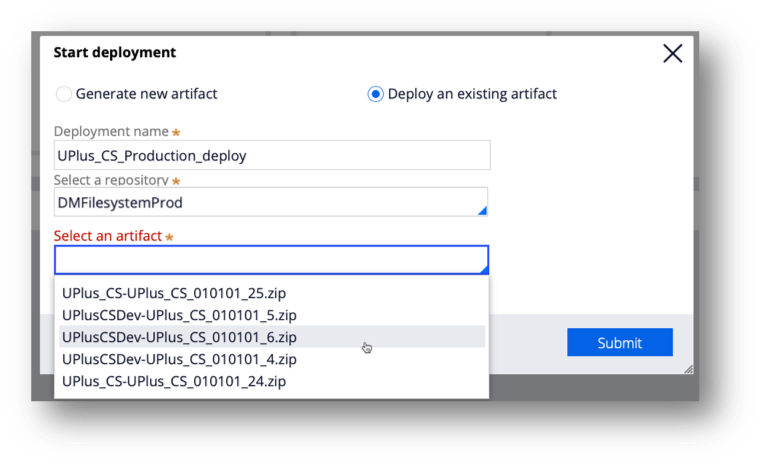Click the Start deployment dialog title

(x=115, y=52)
